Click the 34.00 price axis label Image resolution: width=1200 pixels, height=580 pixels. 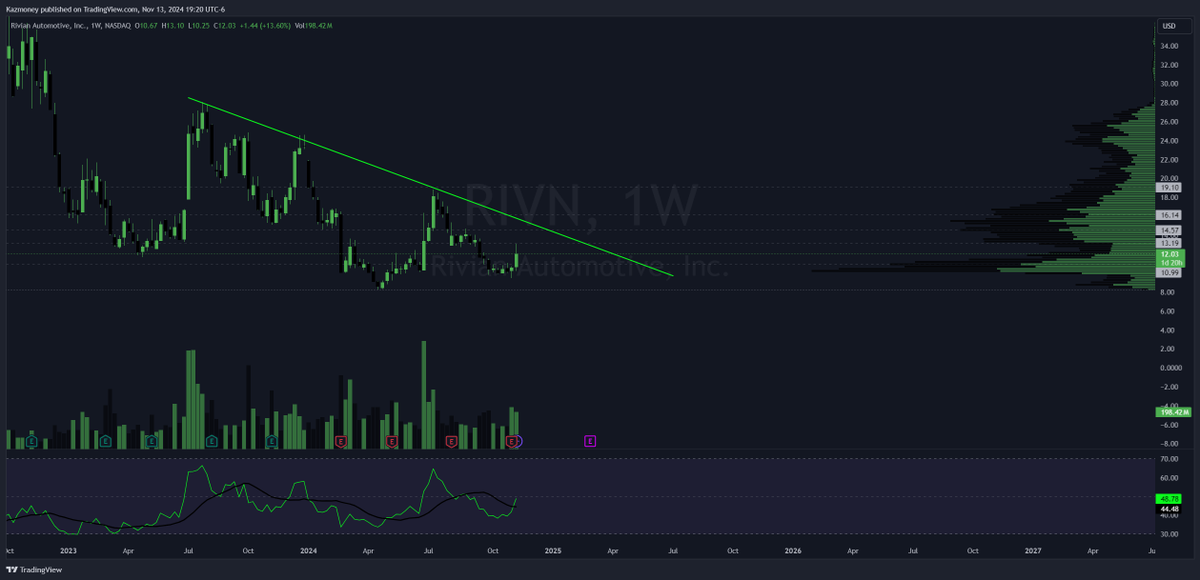tap(1168, 46)
